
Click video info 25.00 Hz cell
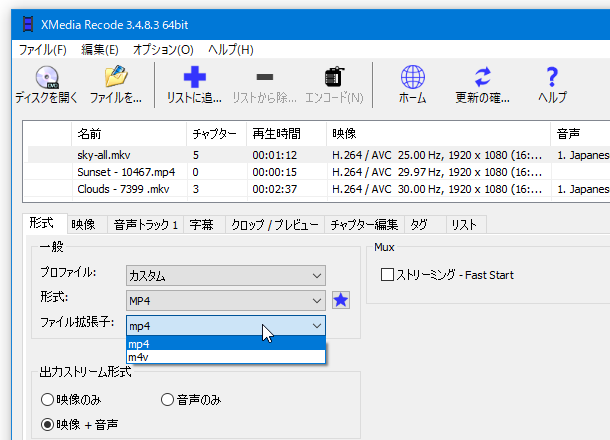coord(436,155)
